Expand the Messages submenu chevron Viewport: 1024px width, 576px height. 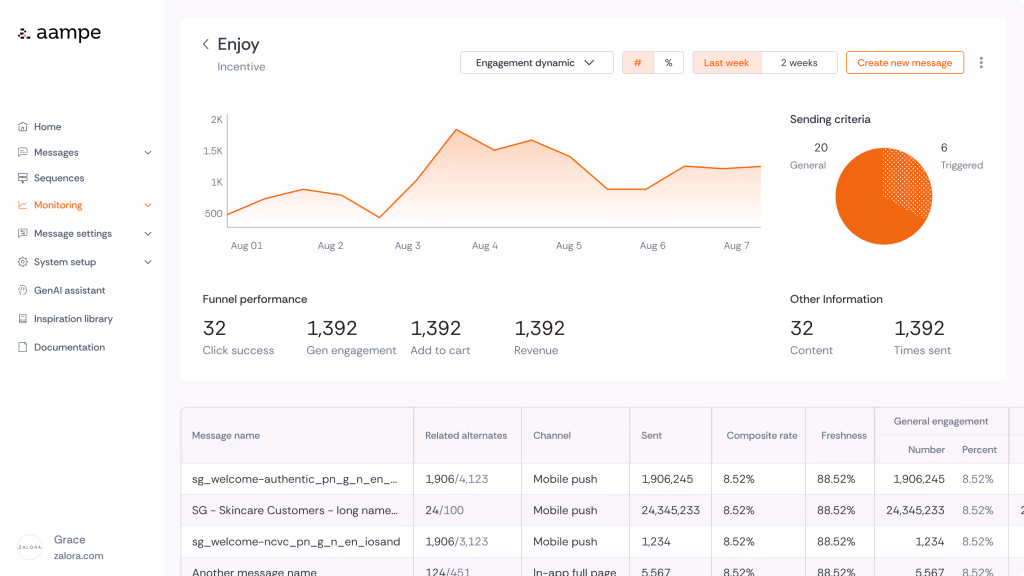pos(148,152)
